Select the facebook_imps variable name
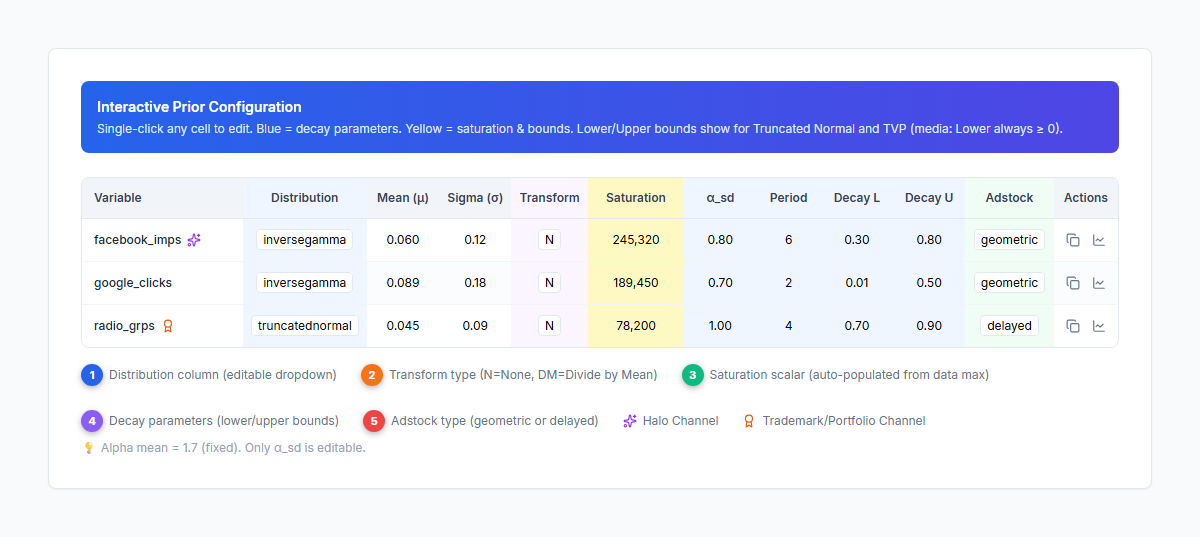The height and width of the screenshot is (537, 1200). click(138, 240)
